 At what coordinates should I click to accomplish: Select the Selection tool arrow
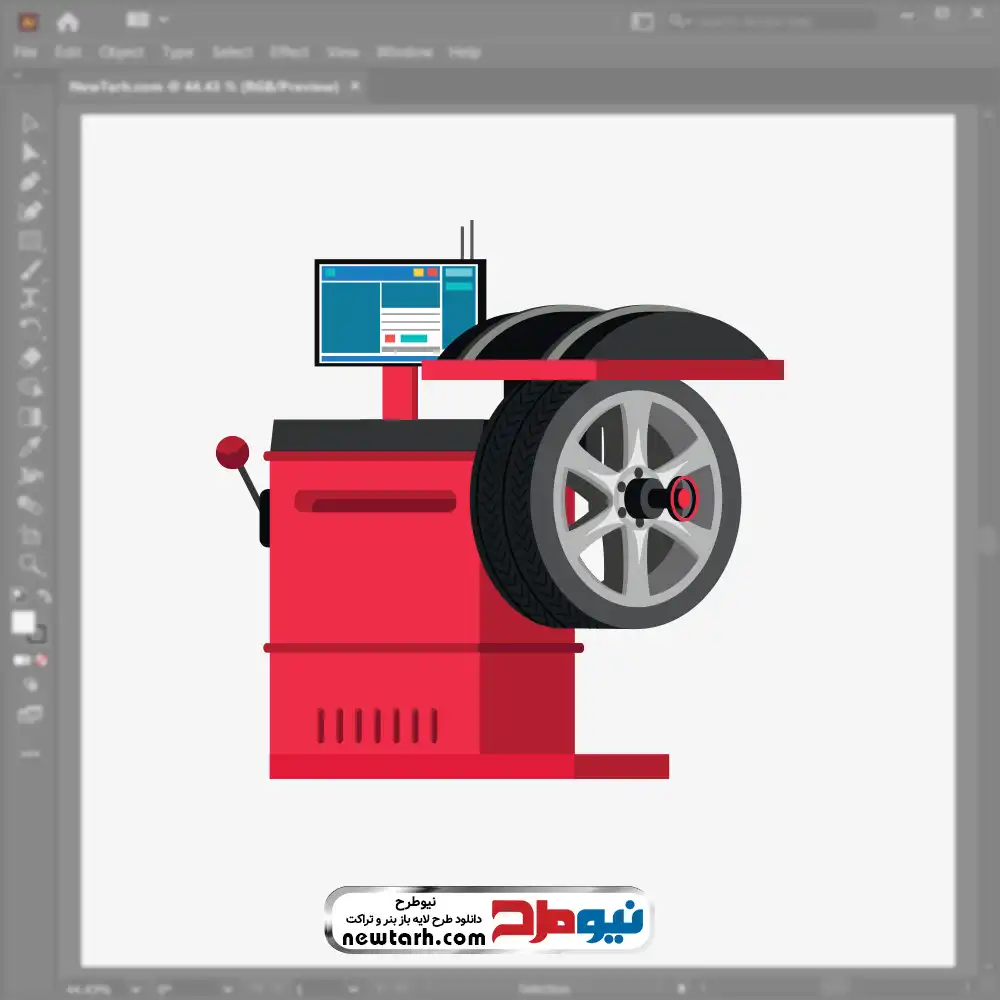(x=30, y=123)
